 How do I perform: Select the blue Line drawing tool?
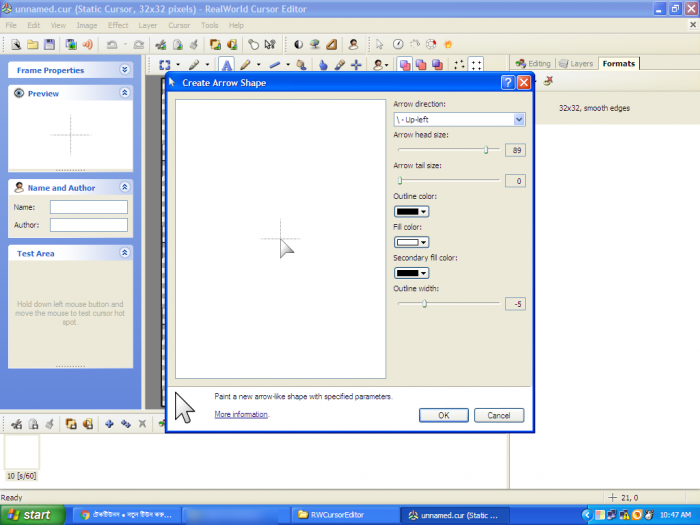coord(275,65)
